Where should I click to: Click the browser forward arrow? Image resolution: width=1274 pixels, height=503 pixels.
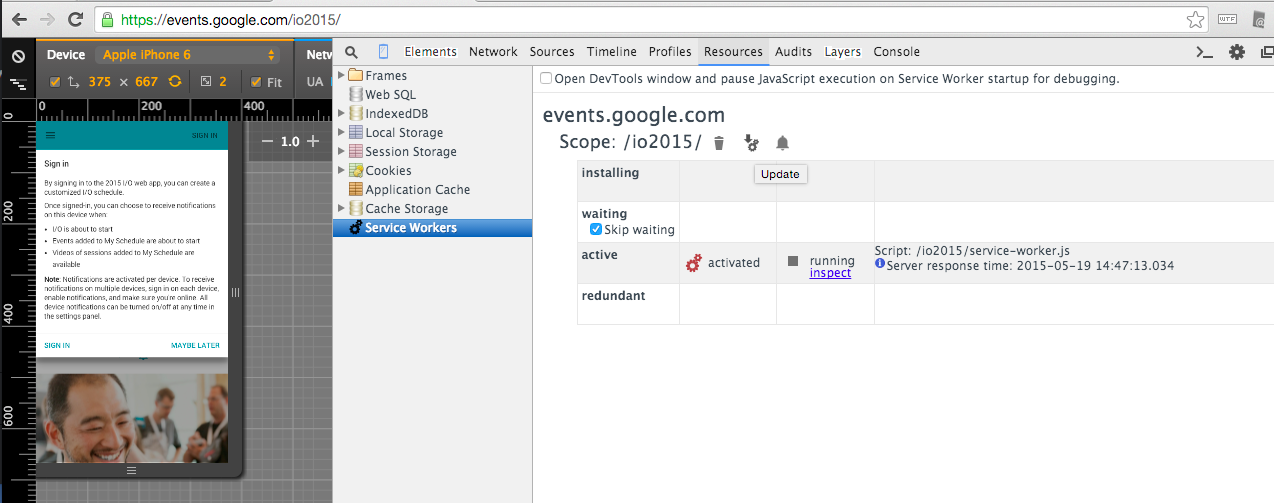coord(46,19)
